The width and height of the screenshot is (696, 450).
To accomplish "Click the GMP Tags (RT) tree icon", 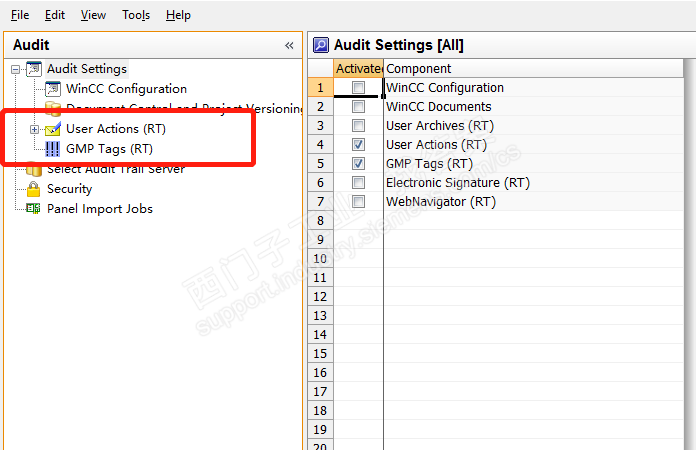I will coord(53,149).
